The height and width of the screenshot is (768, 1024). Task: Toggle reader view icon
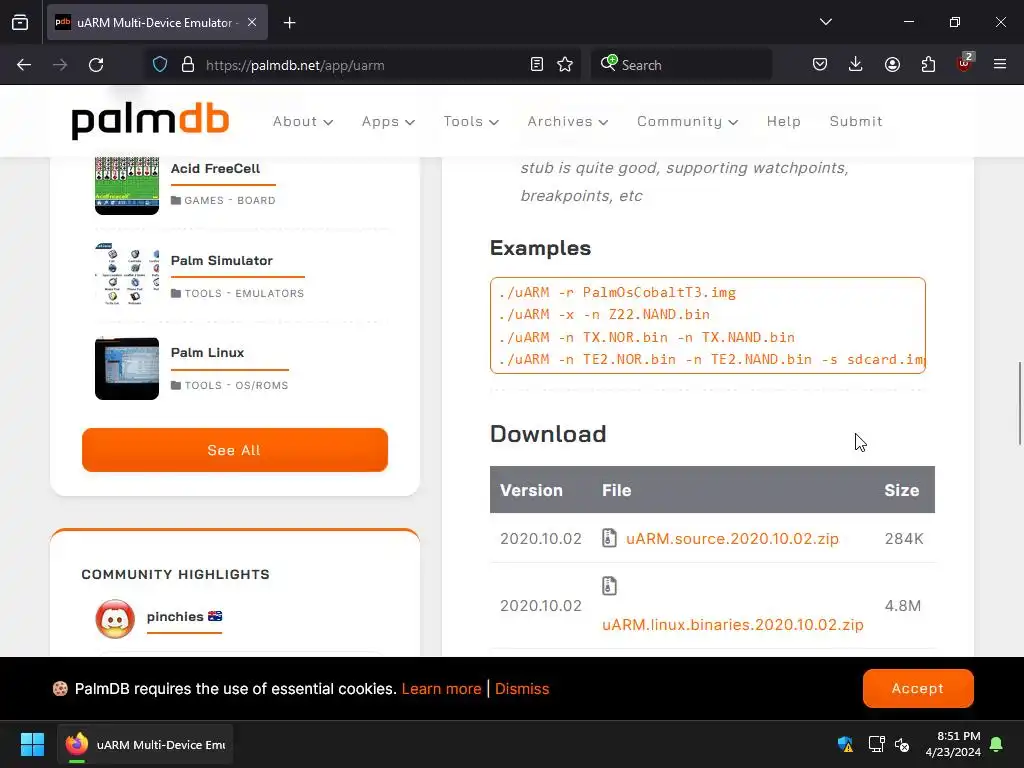(x=537, y=65)
